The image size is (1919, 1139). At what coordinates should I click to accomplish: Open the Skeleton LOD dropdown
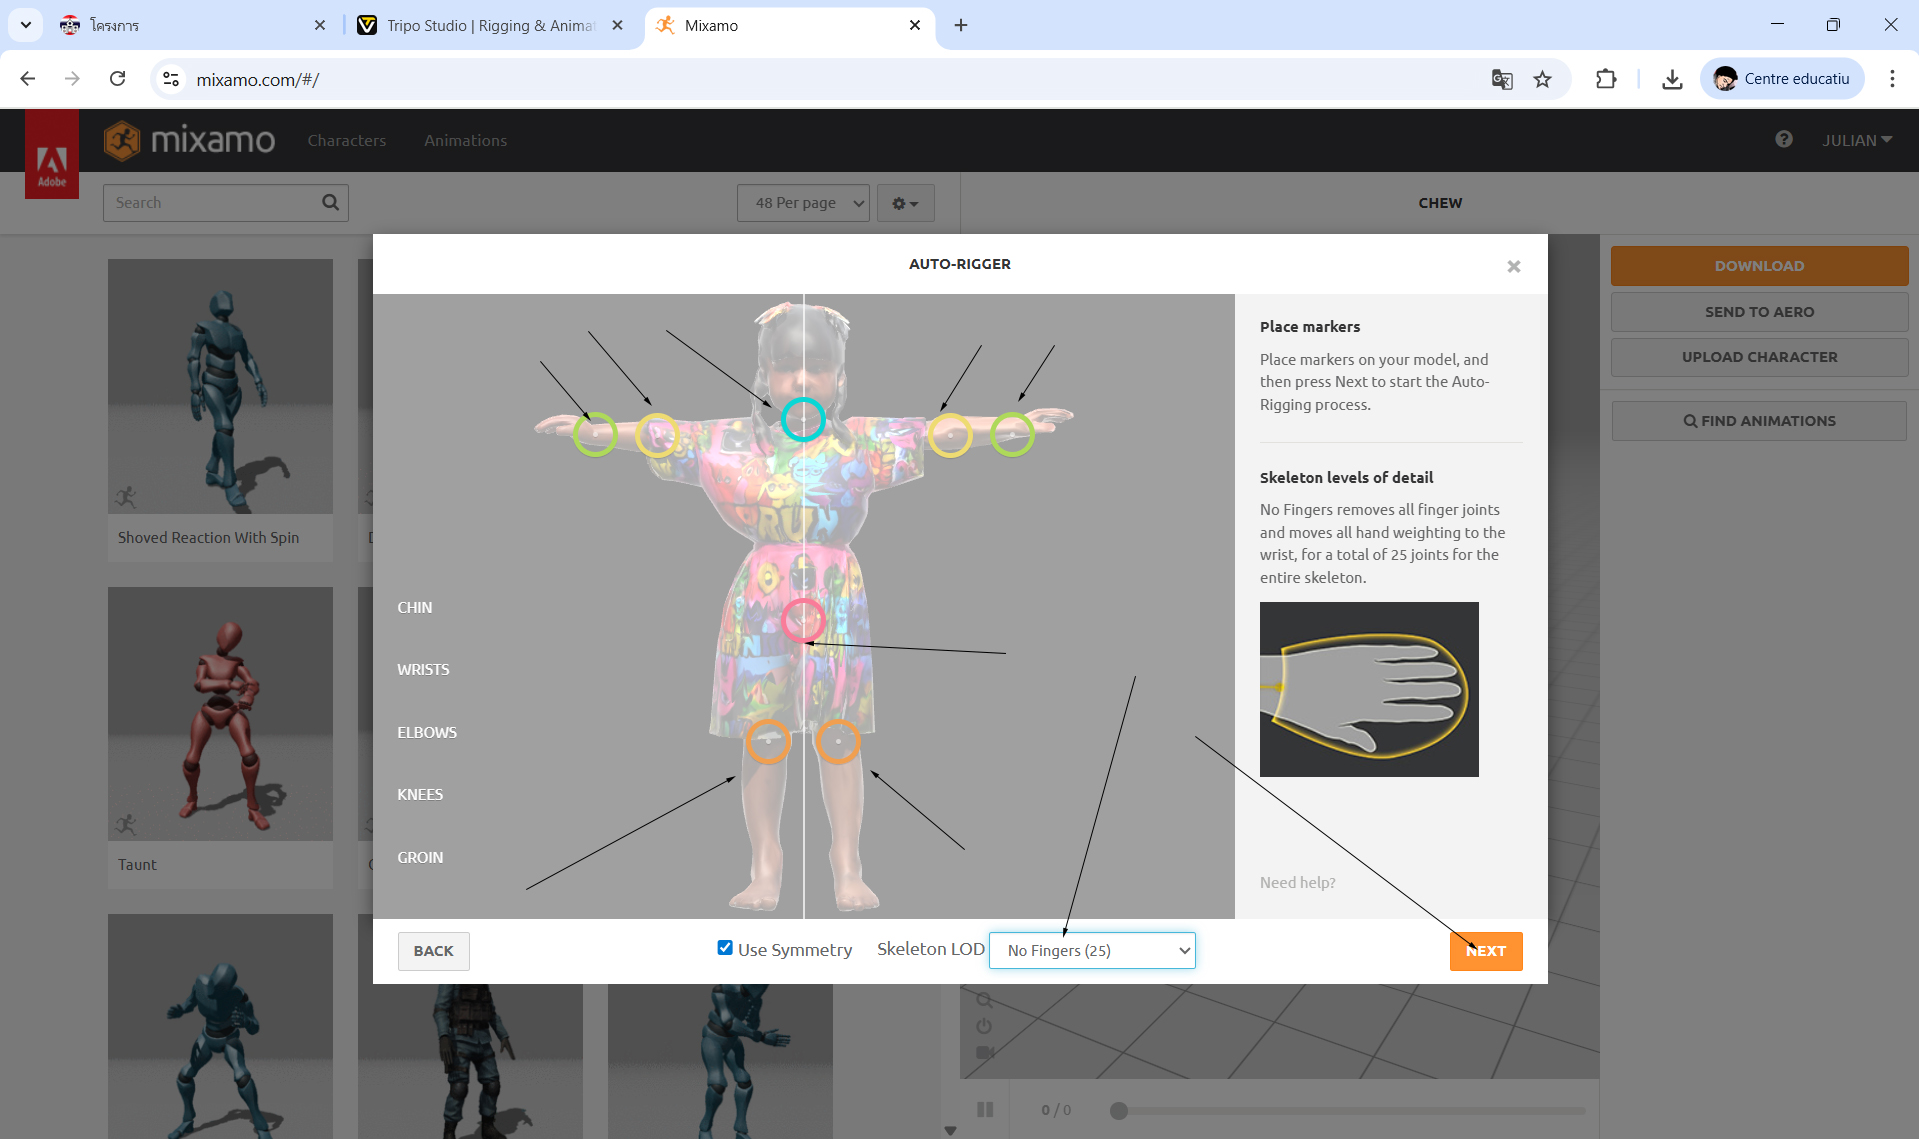tap(1092, 950)
